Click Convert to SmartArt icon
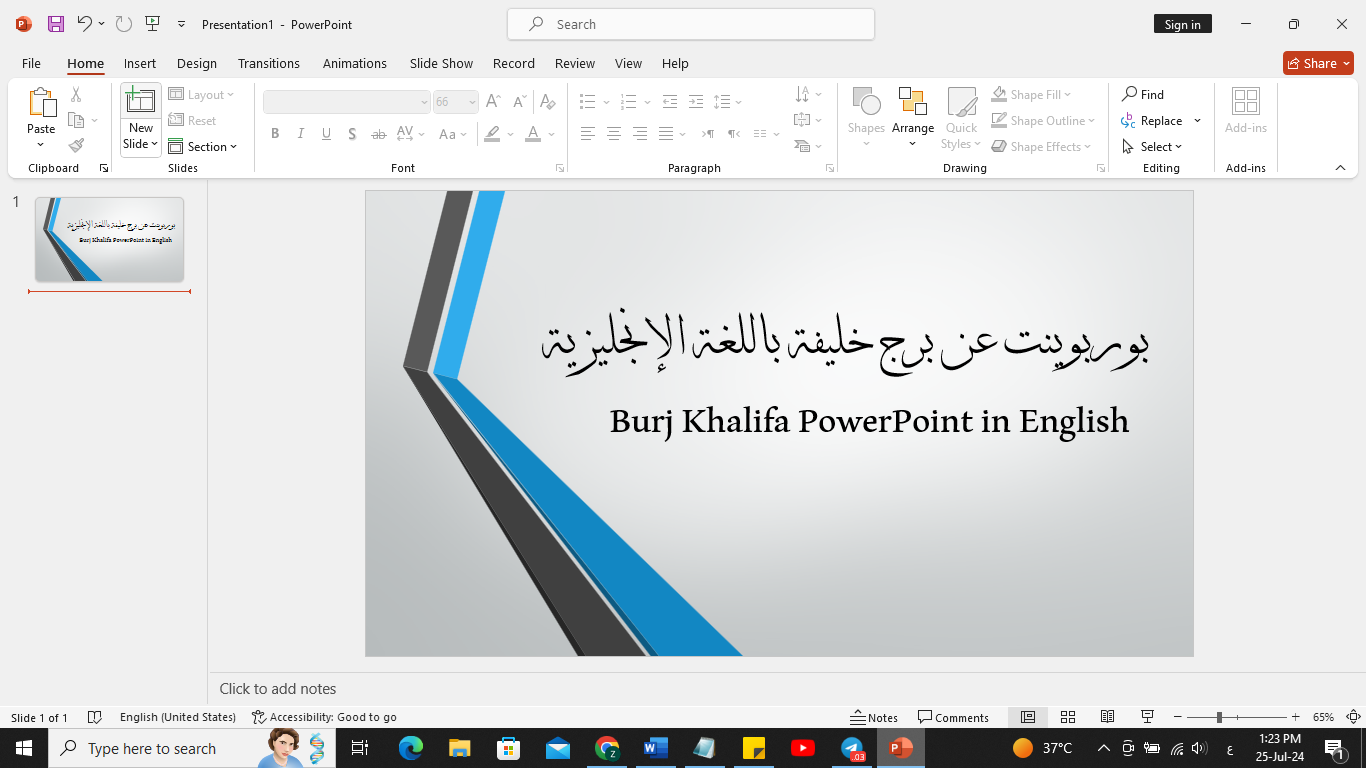The image size is (1366, 768). point(802,146)
